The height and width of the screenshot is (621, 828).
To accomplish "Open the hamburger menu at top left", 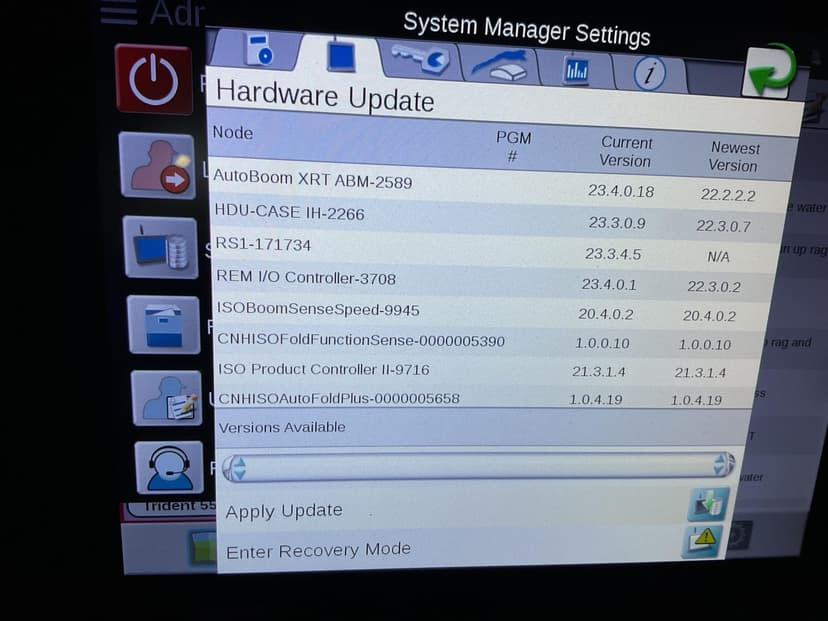I will (x=118, y=12).
